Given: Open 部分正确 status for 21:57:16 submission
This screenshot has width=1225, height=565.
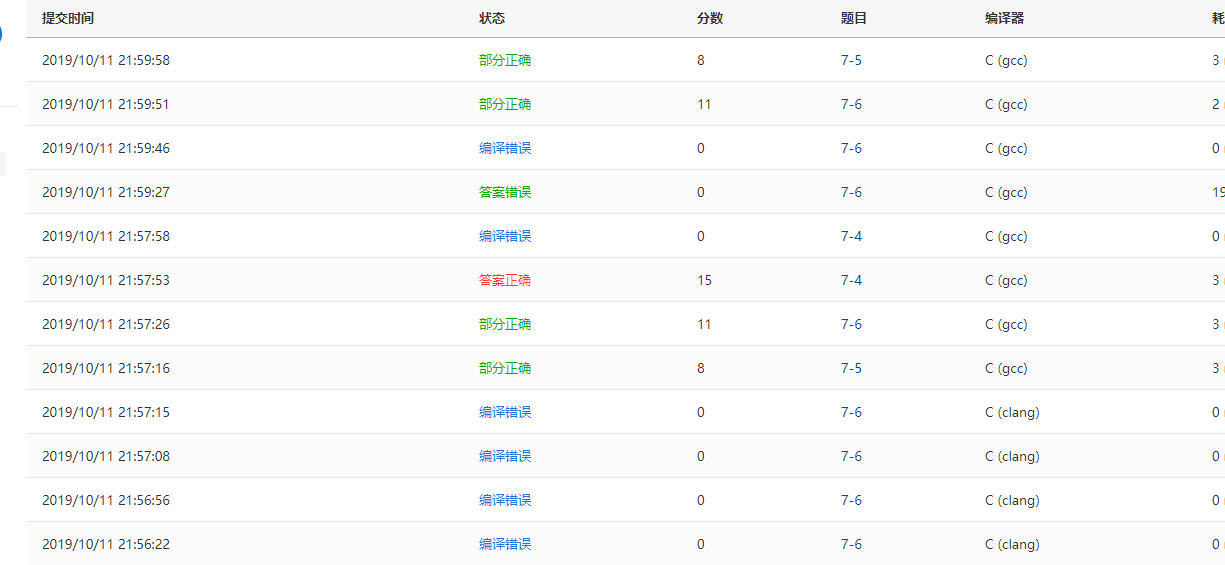Looking at the screenshot, I should 505,368.
